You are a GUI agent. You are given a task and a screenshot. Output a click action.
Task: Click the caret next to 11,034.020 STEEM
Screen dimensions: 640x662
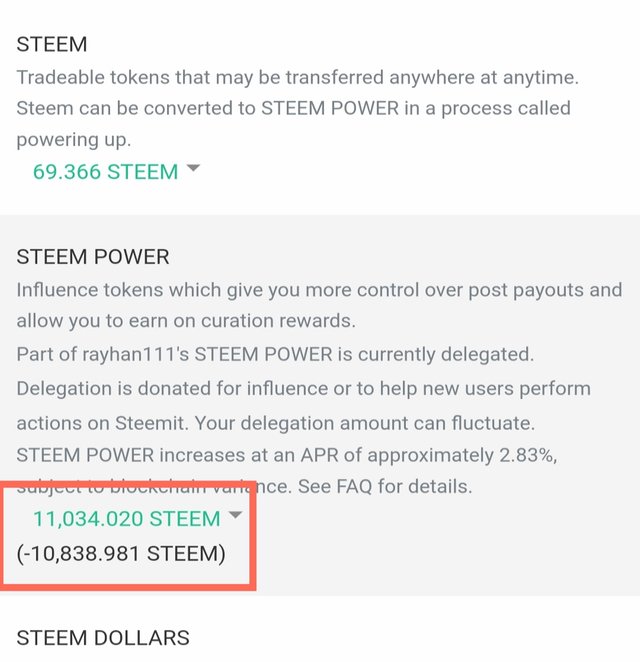coord(235,515)
